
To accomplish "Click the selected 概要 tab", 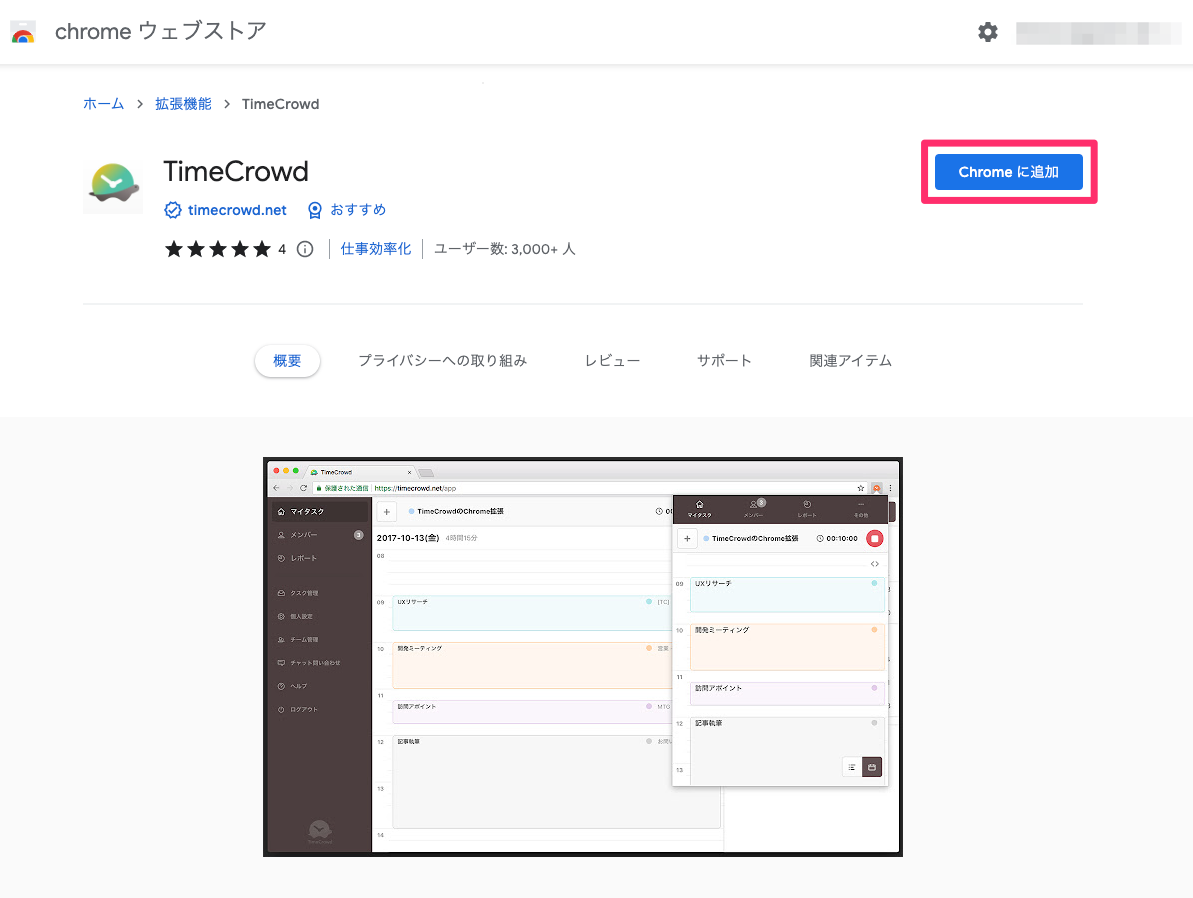I will tap(287, 361).
